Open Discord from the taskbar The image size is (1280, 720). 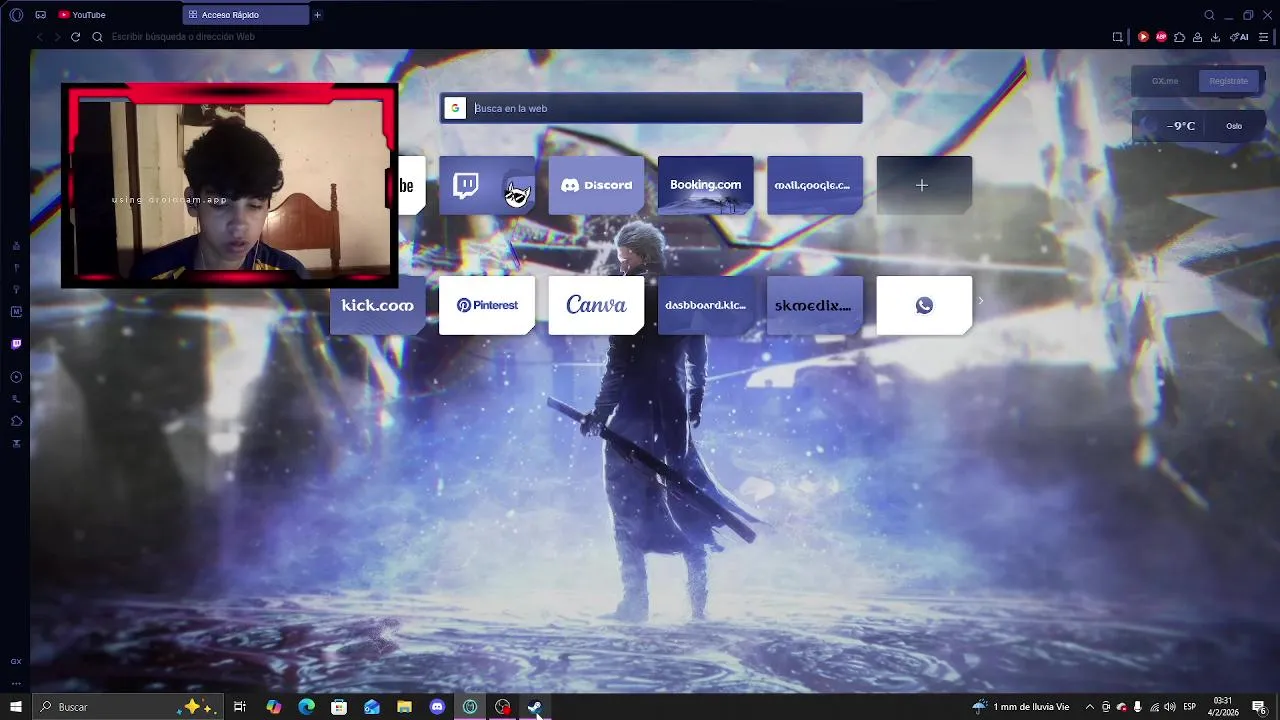tap(437, 707)
